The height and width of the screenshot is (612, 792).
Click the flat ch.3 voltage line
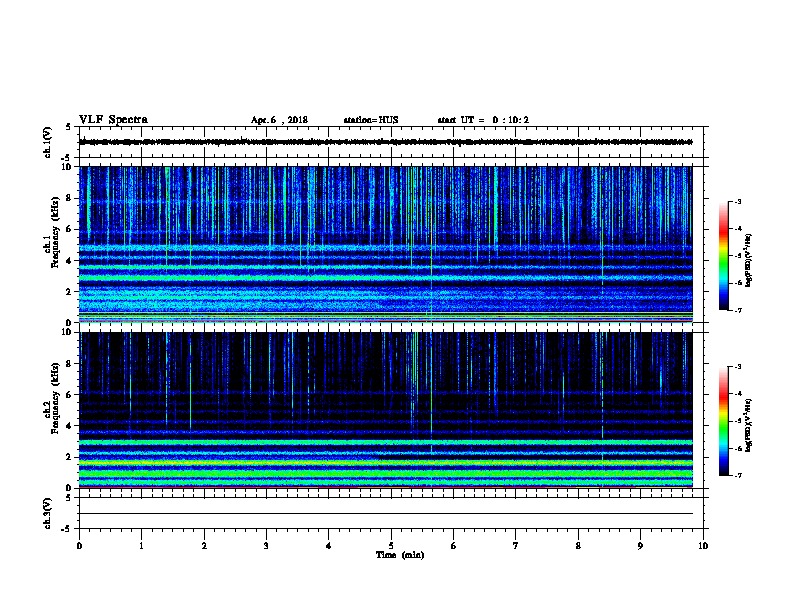coord(386,514)
